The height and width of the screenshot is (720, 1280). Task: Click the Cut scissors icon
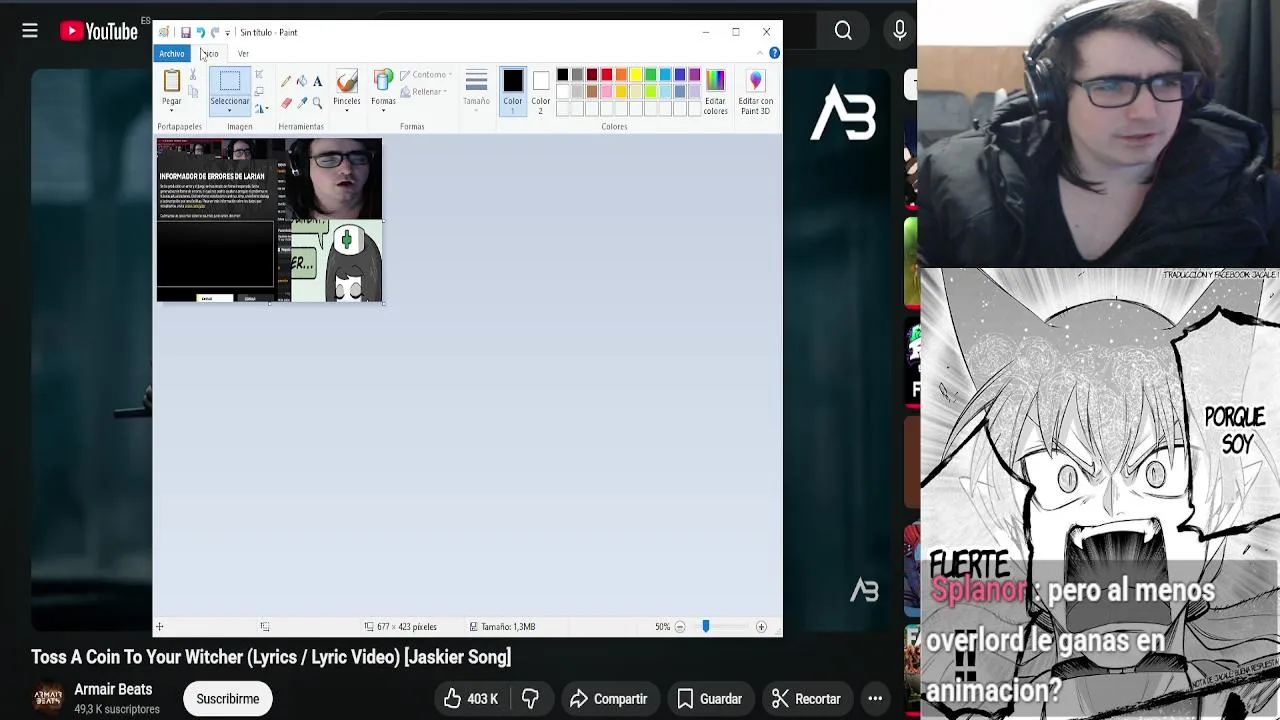point(193,76)
